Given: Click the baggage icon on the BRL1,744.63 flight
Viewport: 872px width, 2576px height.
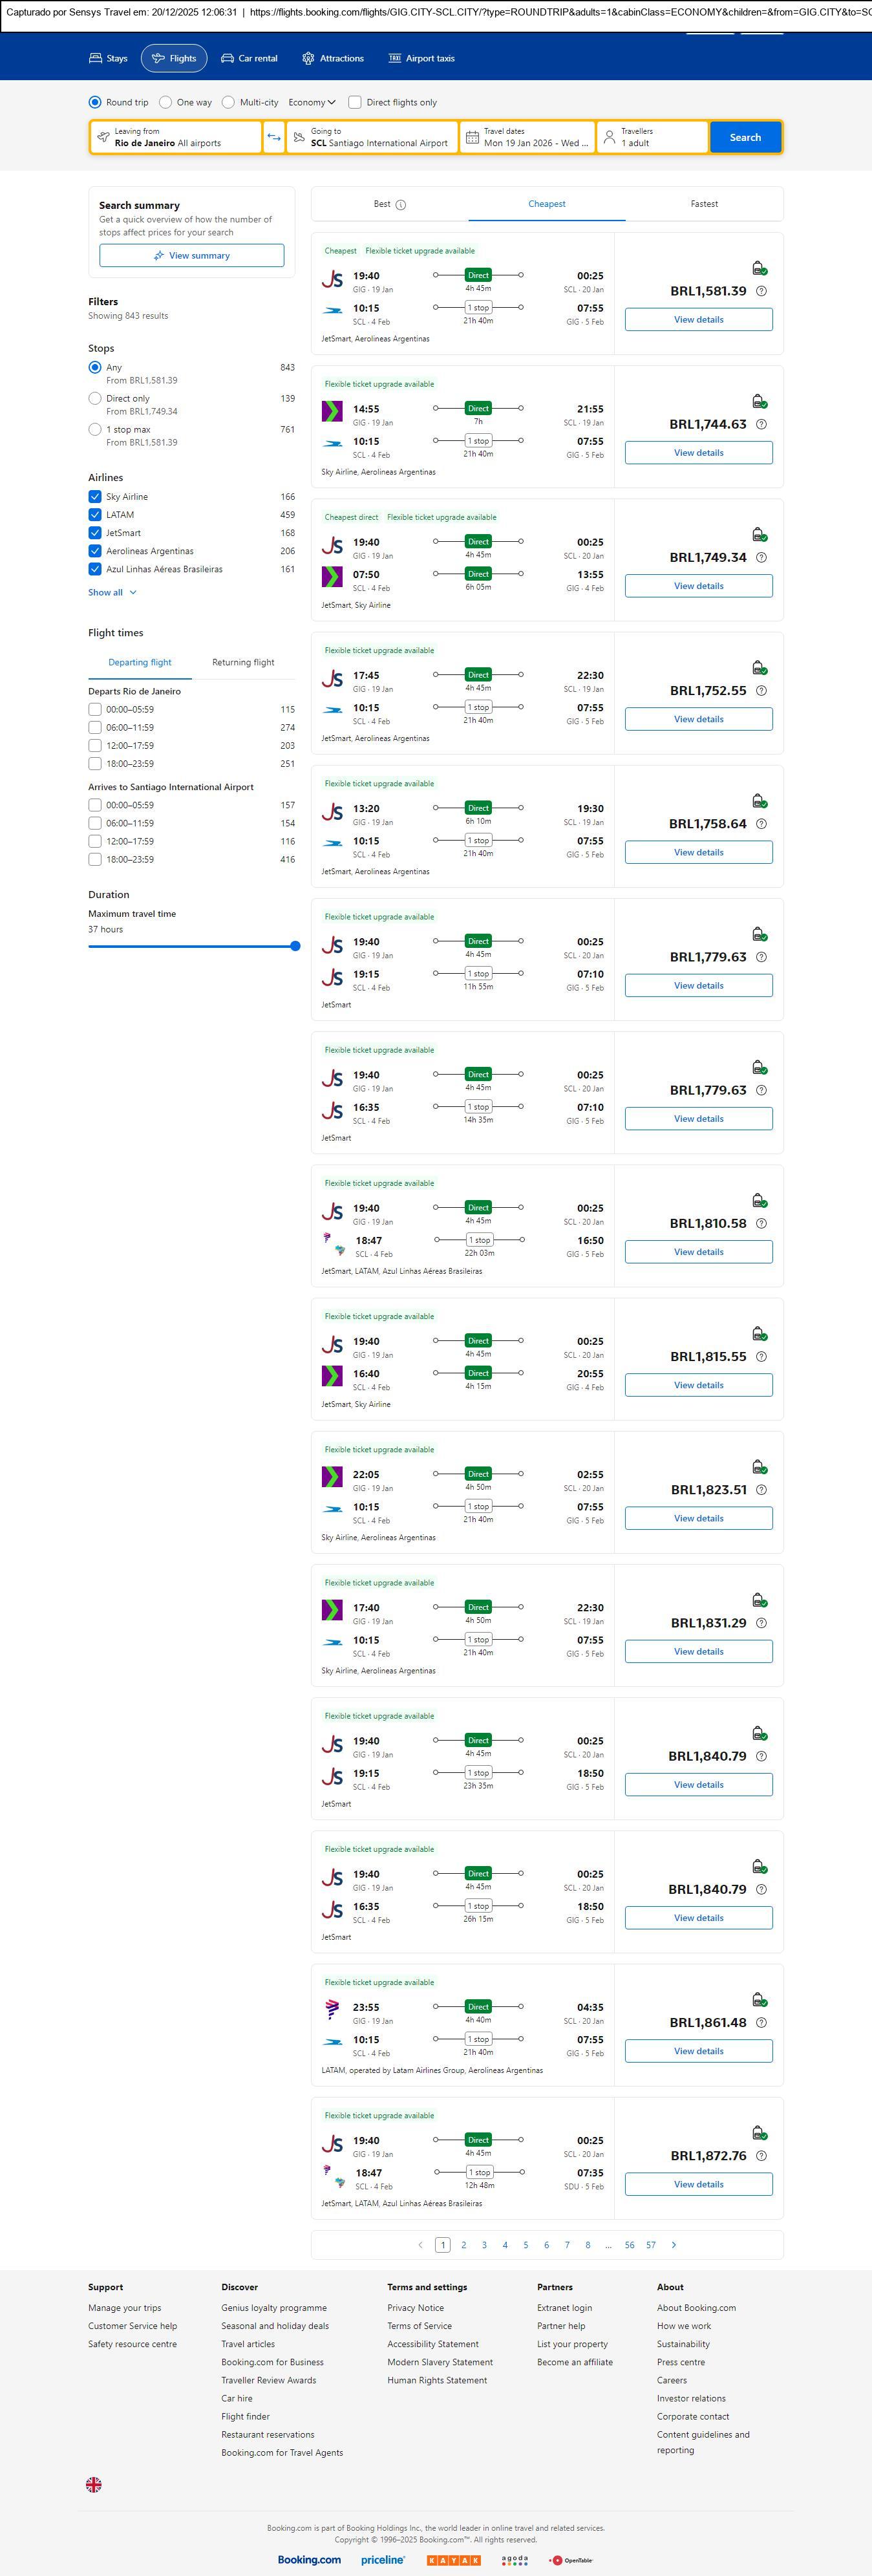Looking at the screenshot, I should pyautogui.click(x=759, y=402).
